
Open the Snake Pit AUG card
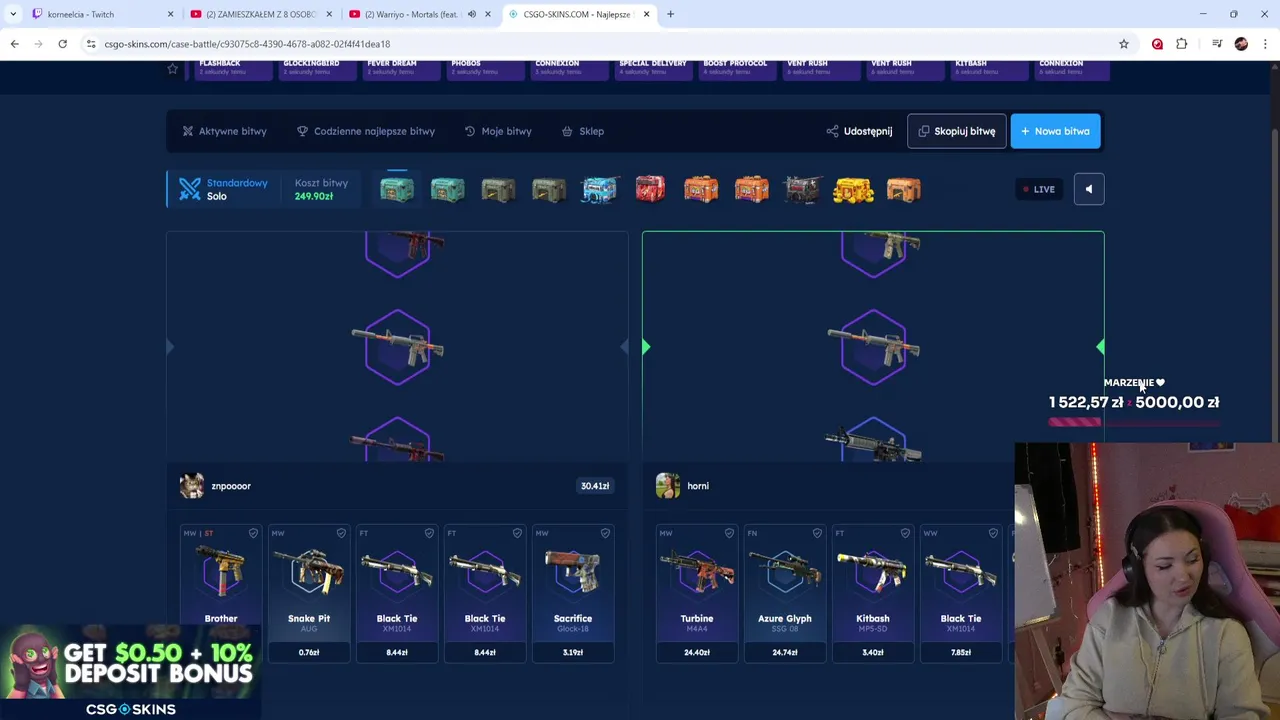point(309,592)
